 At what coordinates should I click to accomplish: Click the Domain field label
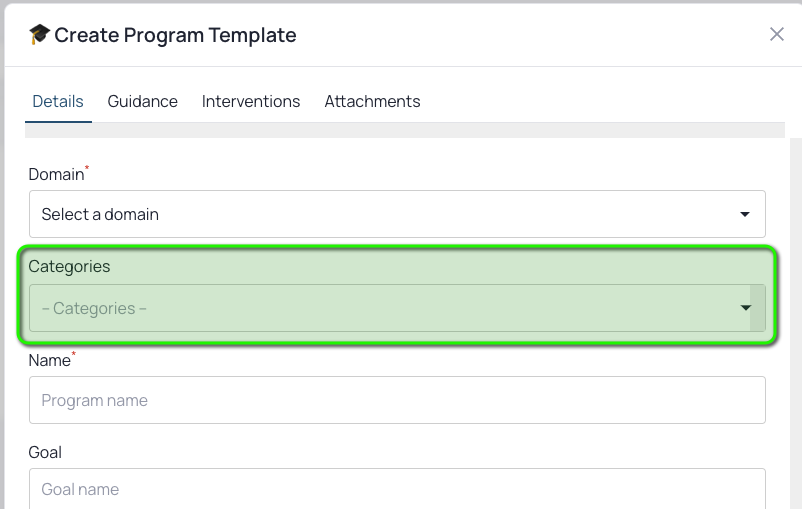pos(56,174)
